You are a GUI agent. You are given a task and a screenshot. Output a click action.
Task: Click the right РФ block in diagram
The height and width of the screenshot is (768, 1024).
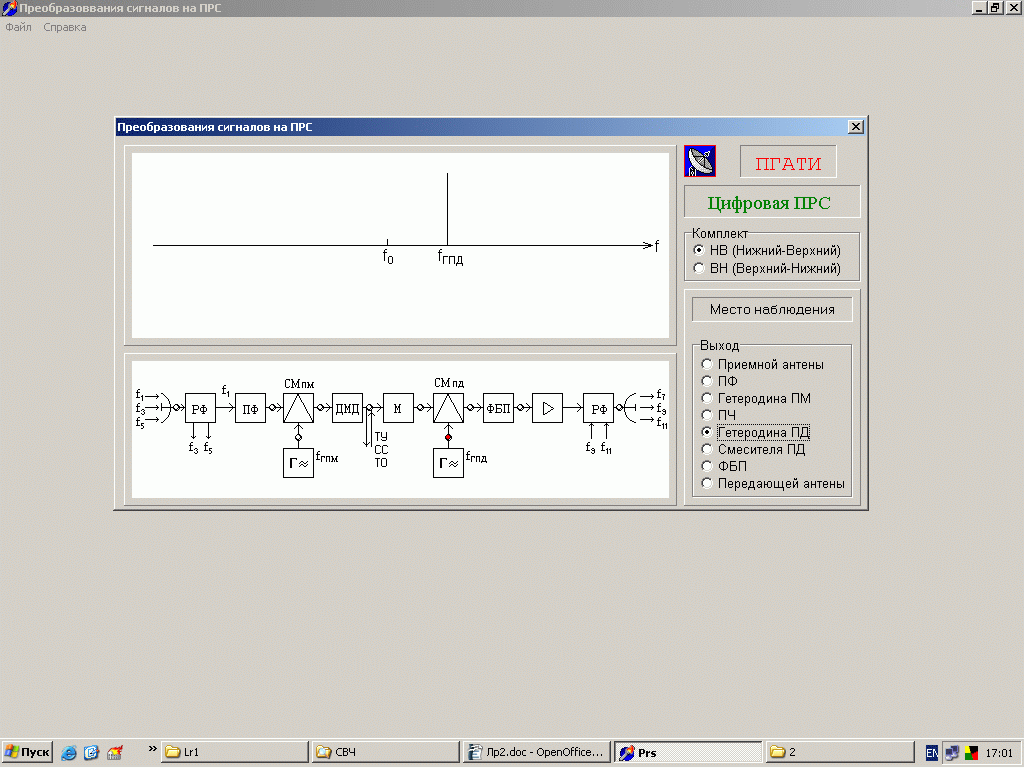(598, 409)
